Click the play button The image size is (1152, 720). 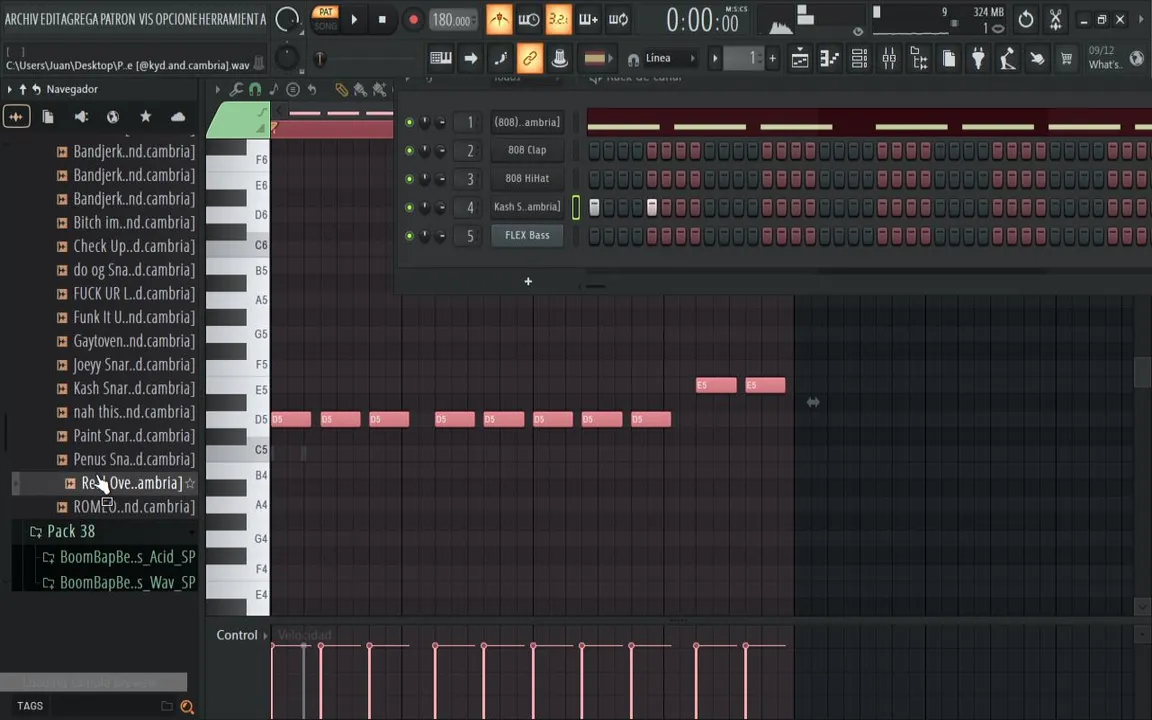point(354,20)
